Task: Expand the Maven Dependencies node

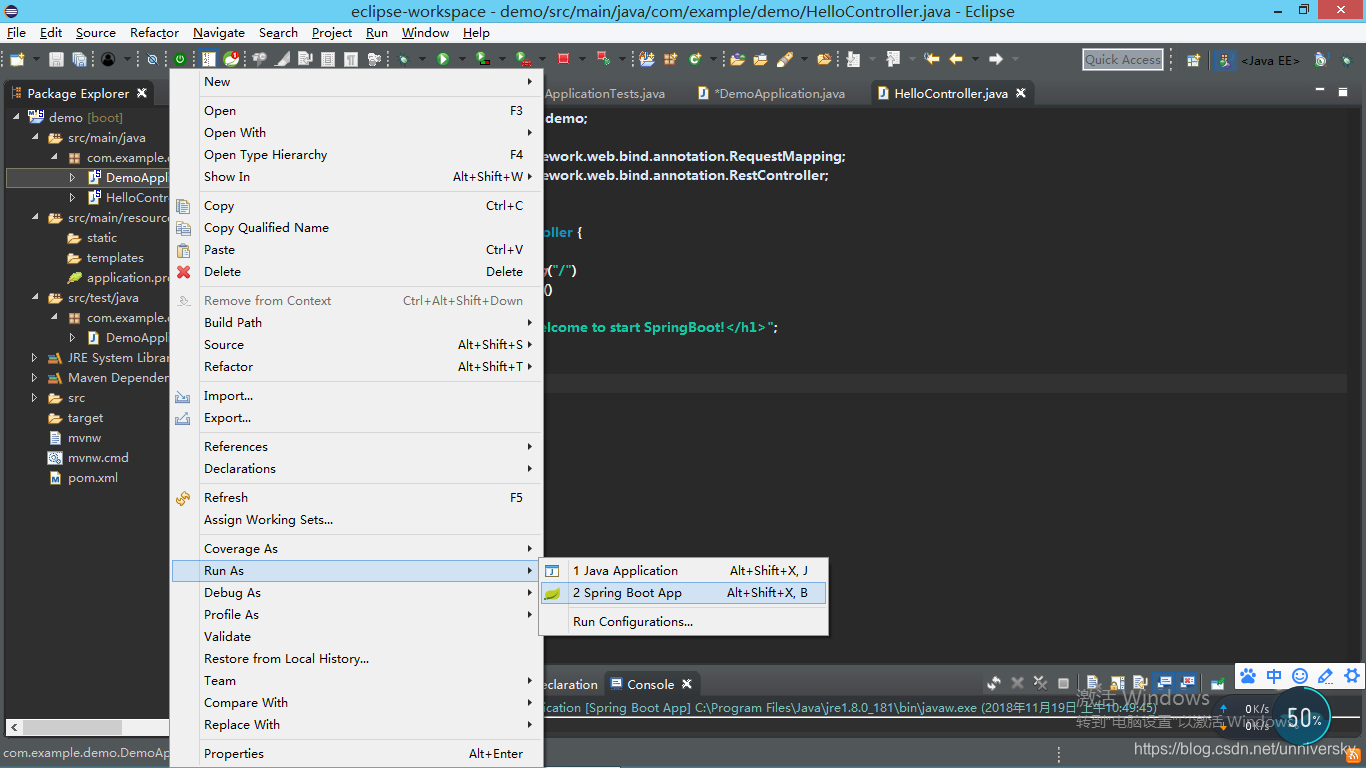Action: pyautogui.click(x=35, y=378)
